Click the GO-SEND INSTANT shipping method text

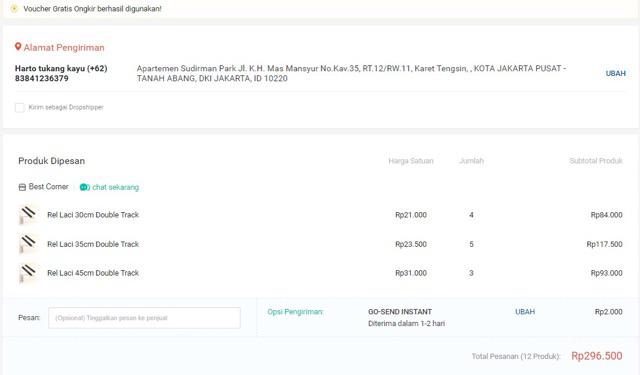tap(400, 312)
